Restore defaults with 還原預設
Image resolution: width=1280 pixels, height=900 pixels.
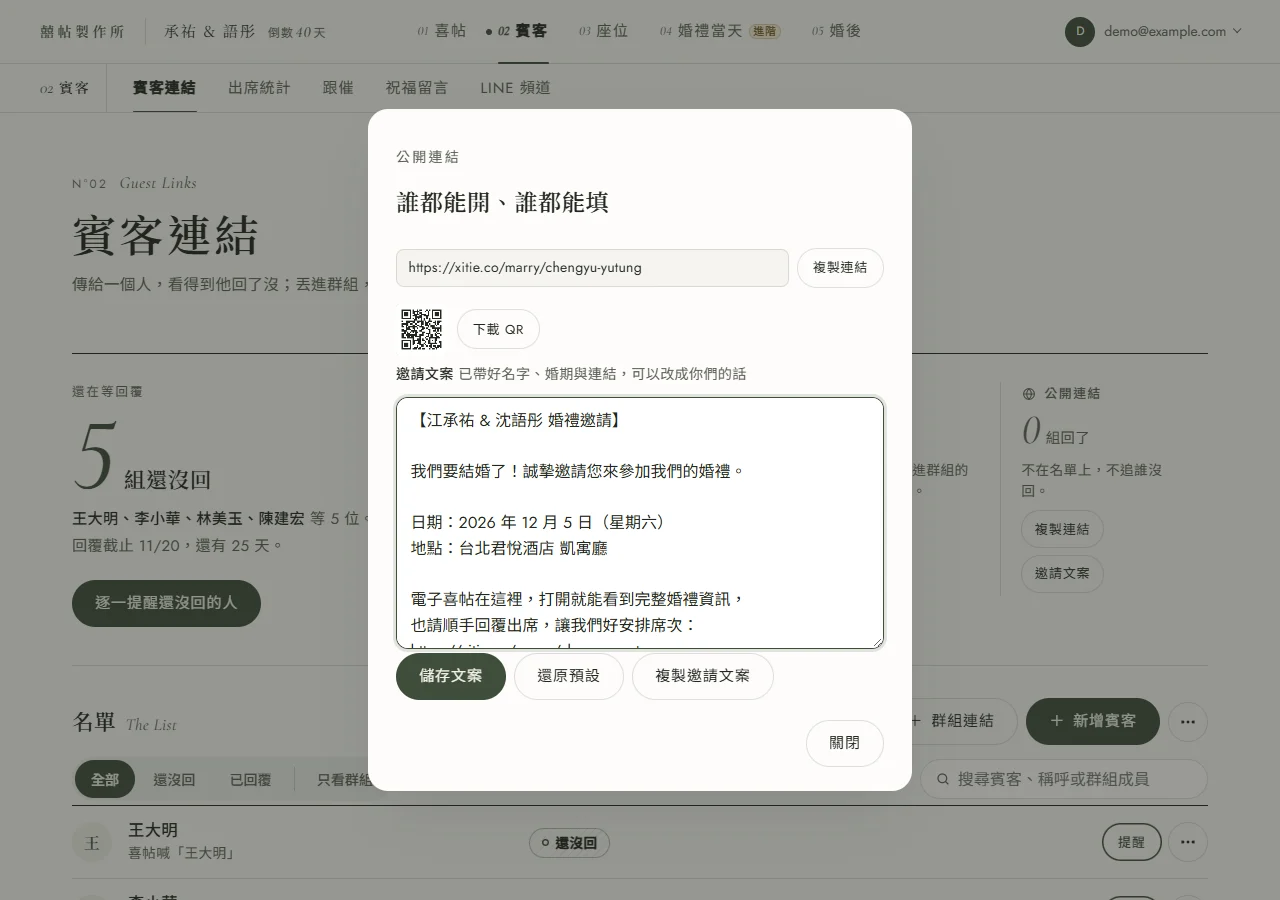[x=569, y=676]
